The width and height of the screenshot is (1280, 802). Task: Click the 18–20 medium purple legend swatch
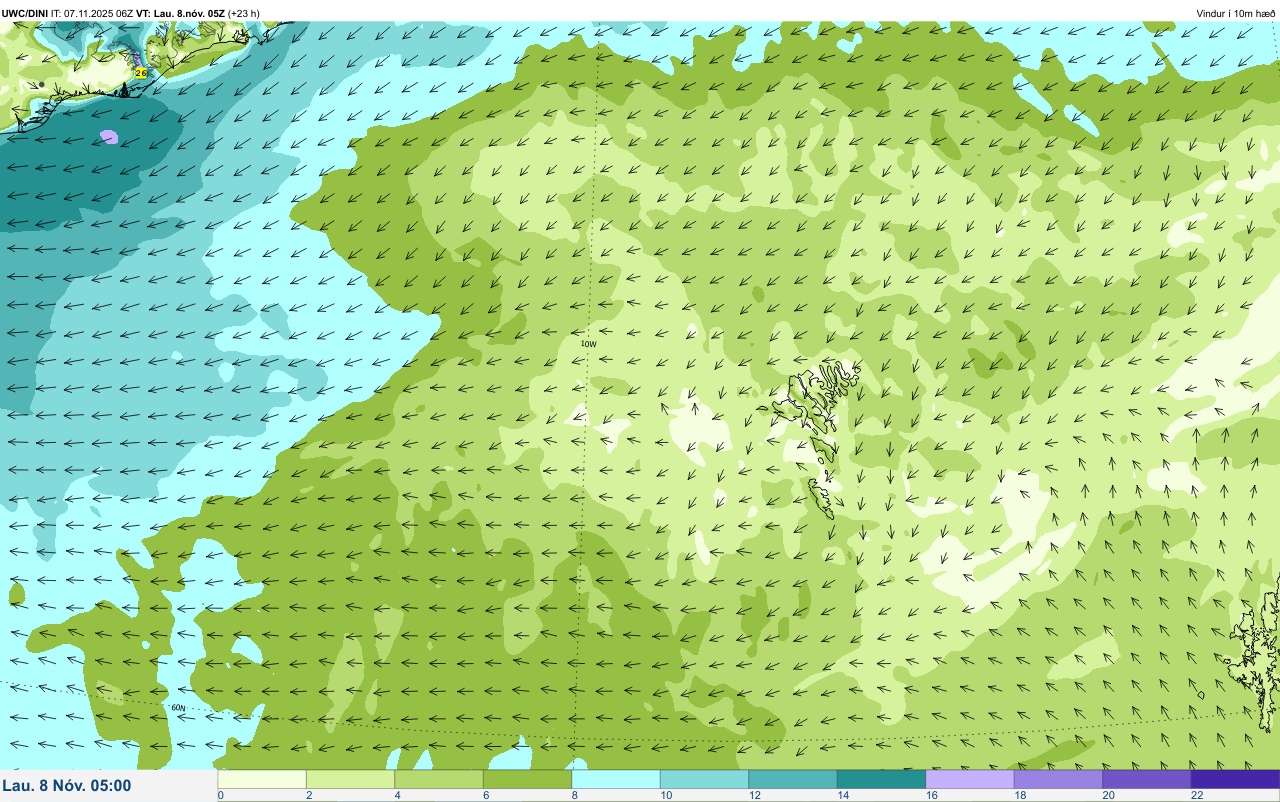pos(1058,779)
